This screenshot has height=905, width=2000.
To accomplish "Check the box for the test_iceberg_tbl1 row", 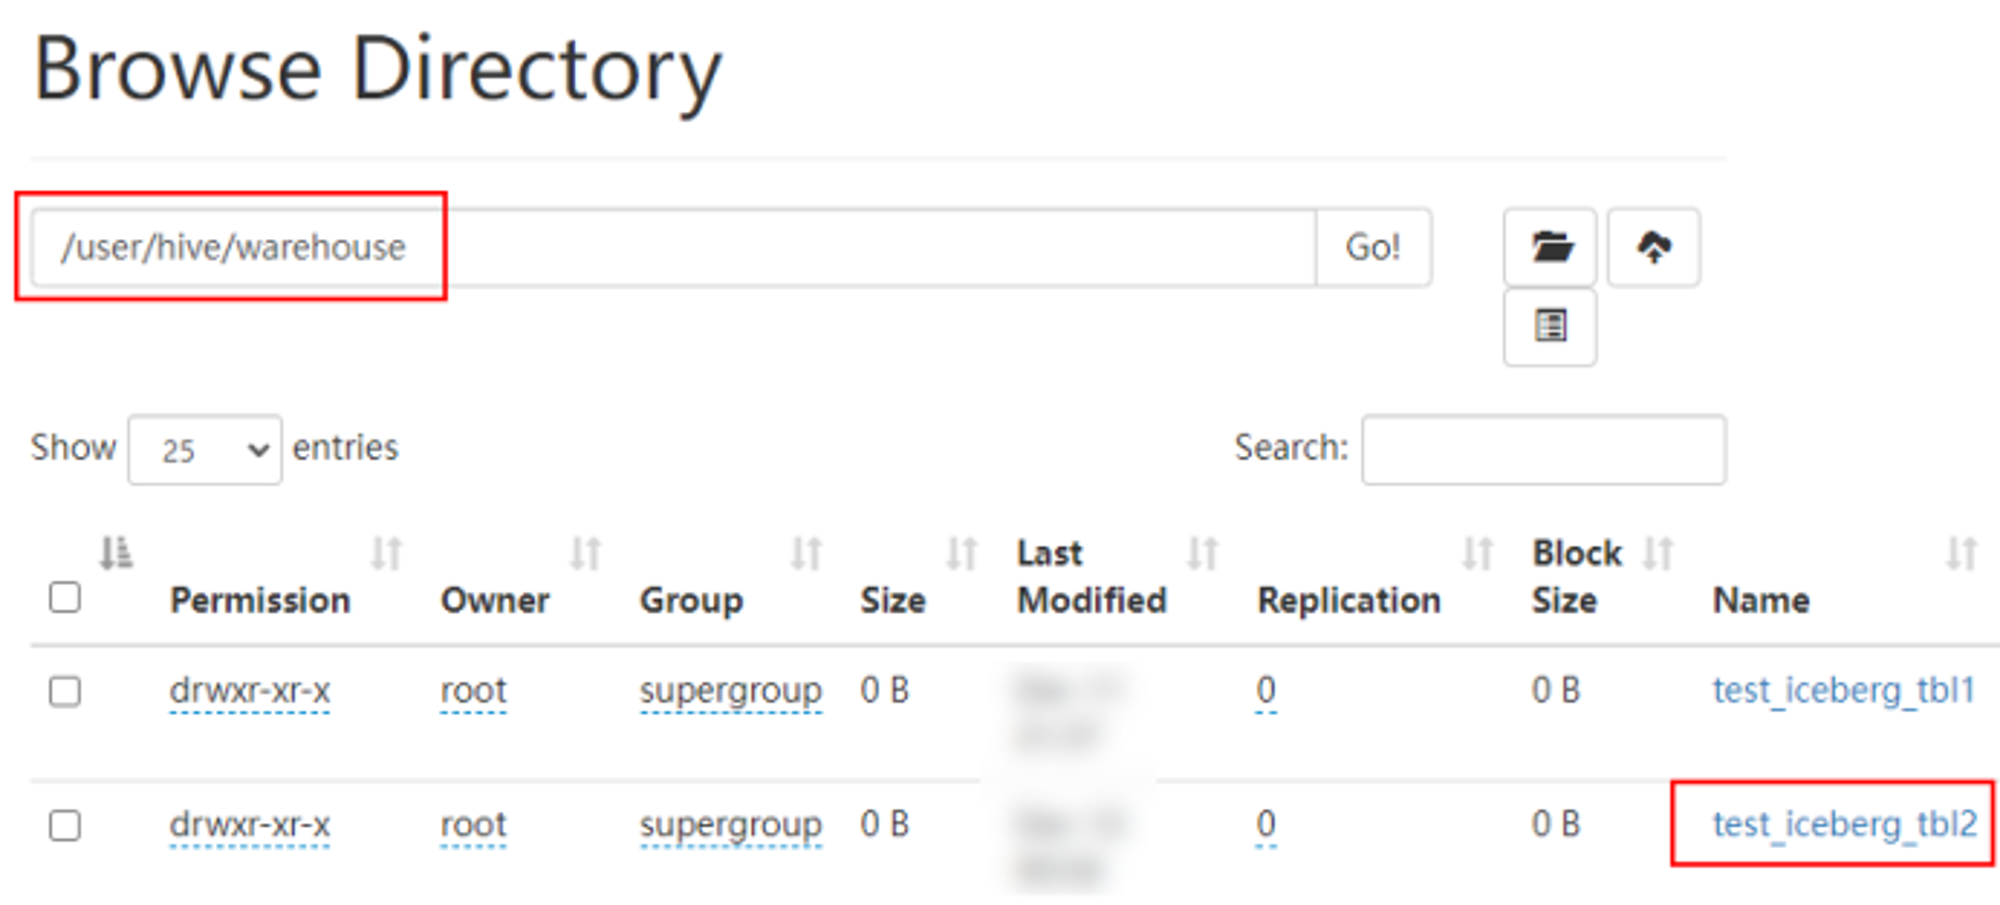I will 65,691.
